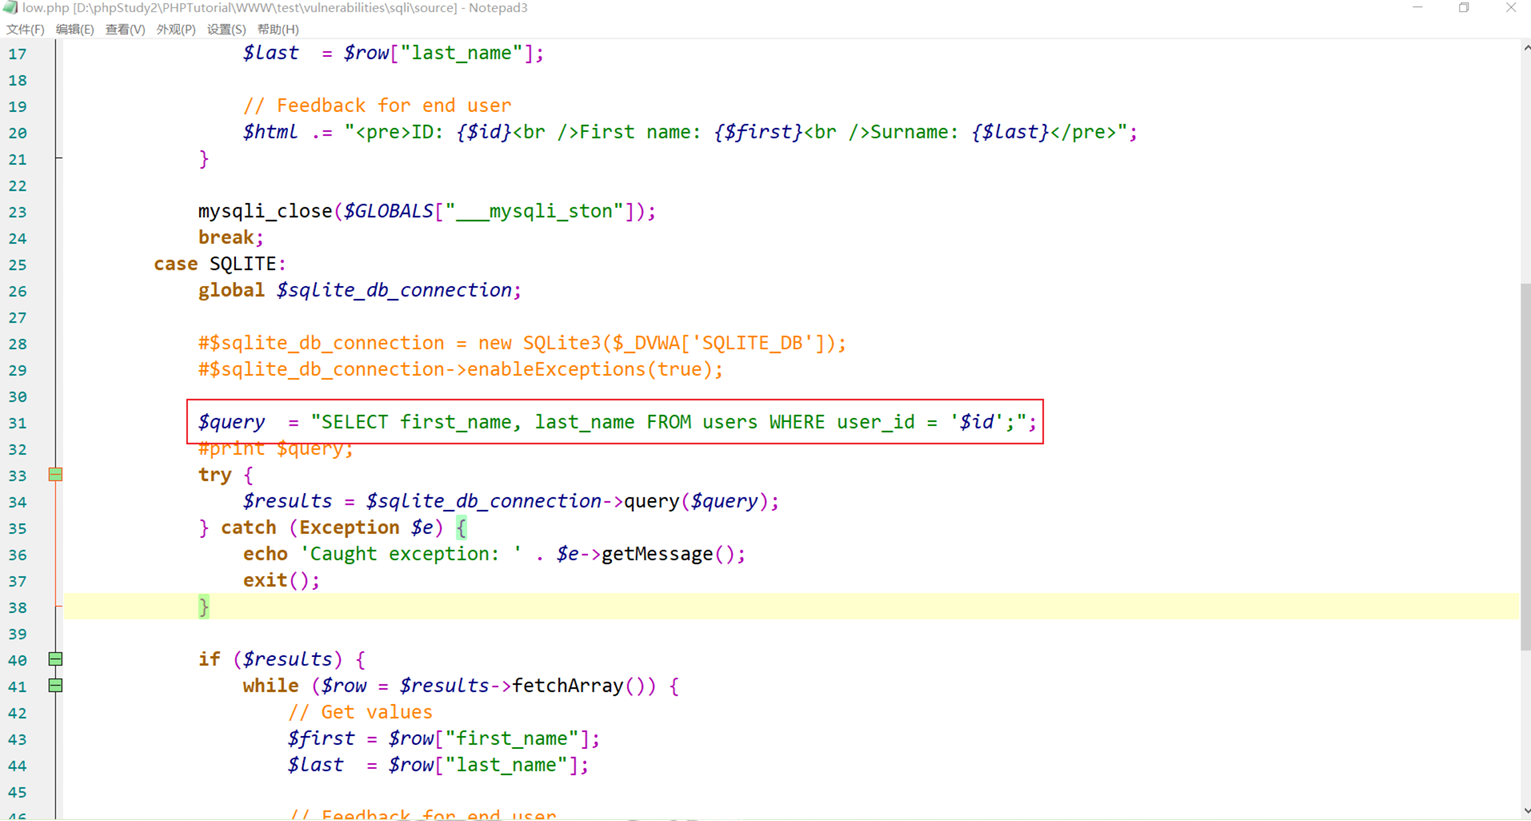Click the try keyword on line 33

[215, 475]
